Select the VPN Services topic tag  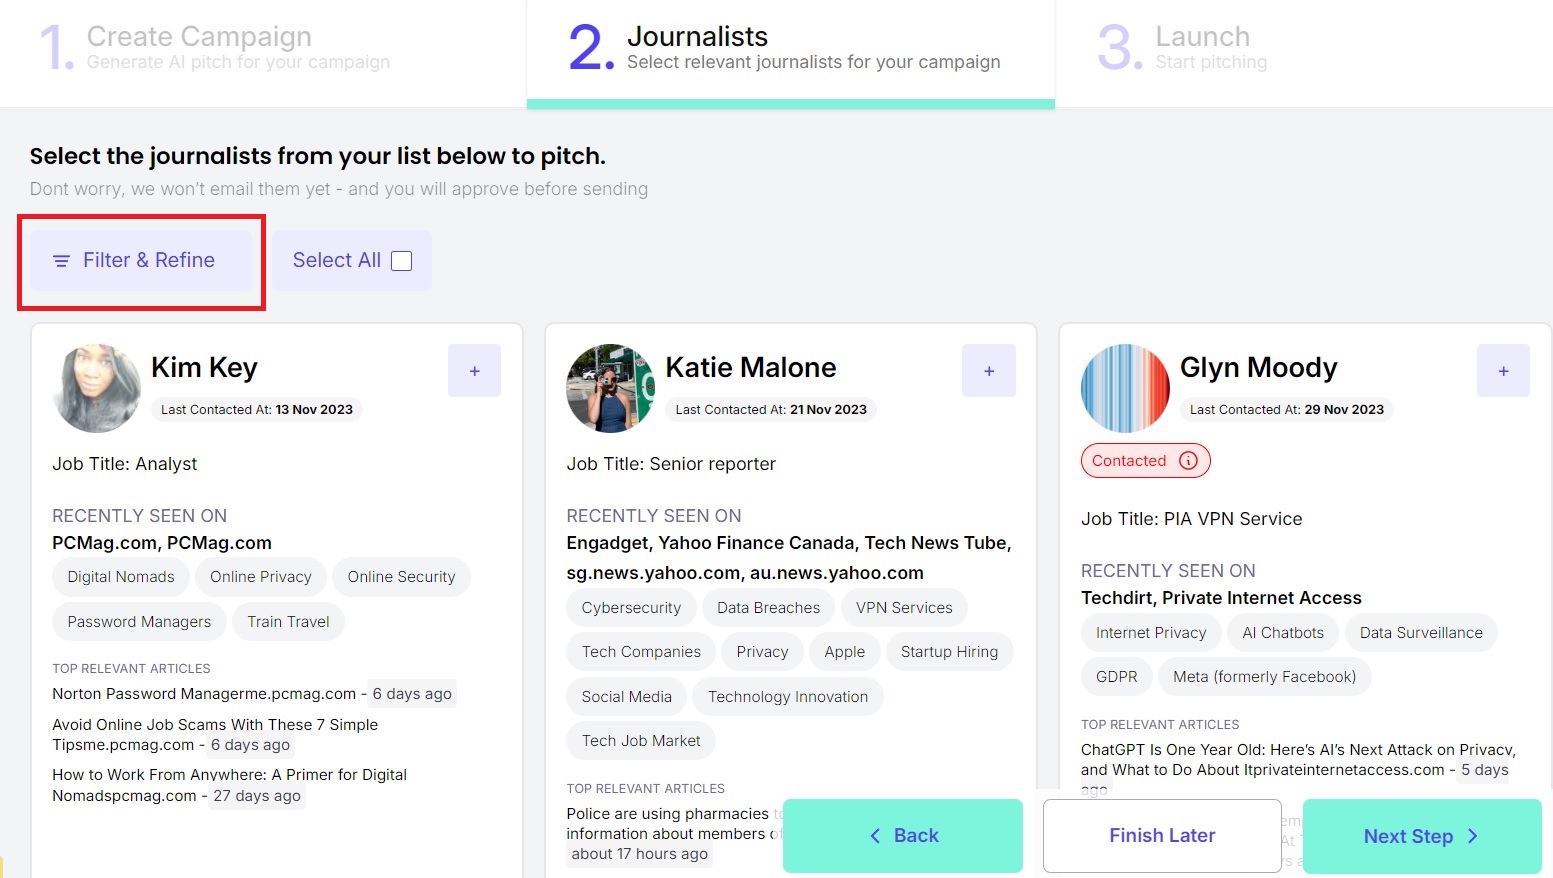pos(904,608)
